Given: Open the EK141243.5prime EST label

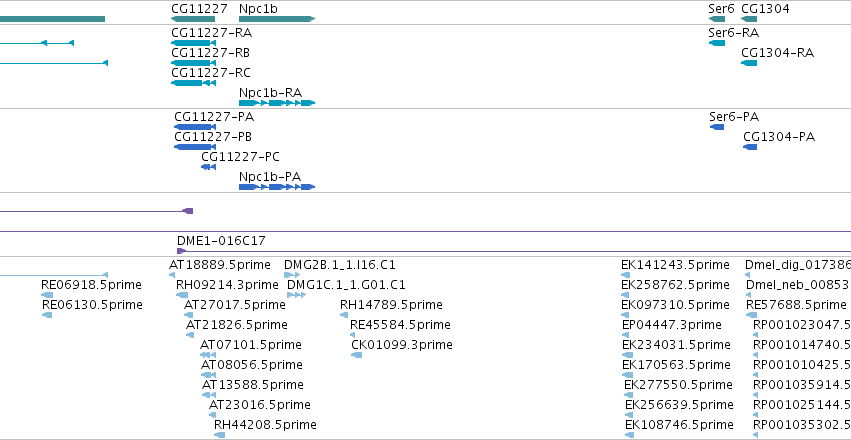Looking at the screenshot, I should click(x=675, y=265).
